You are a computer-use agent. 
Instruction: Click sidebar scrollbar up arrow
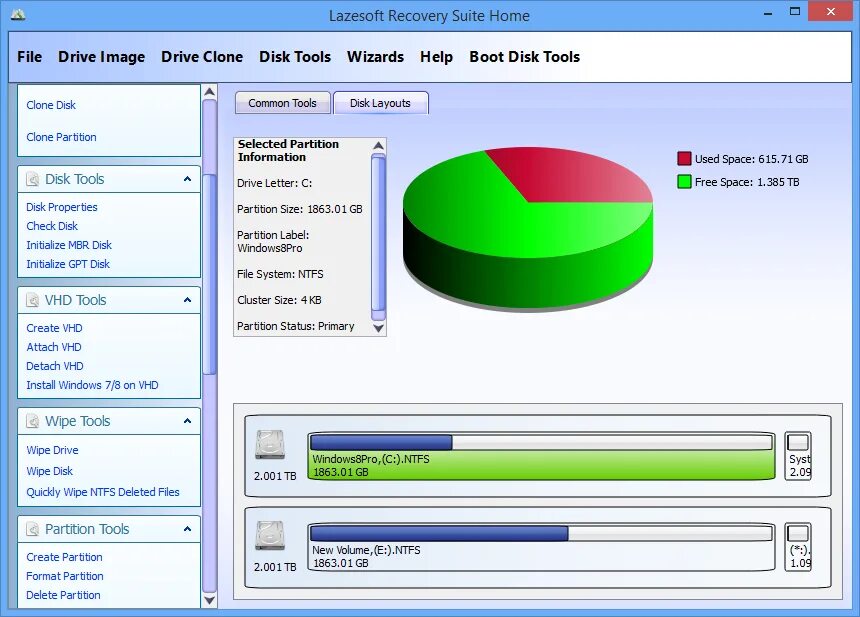(210, 92)
